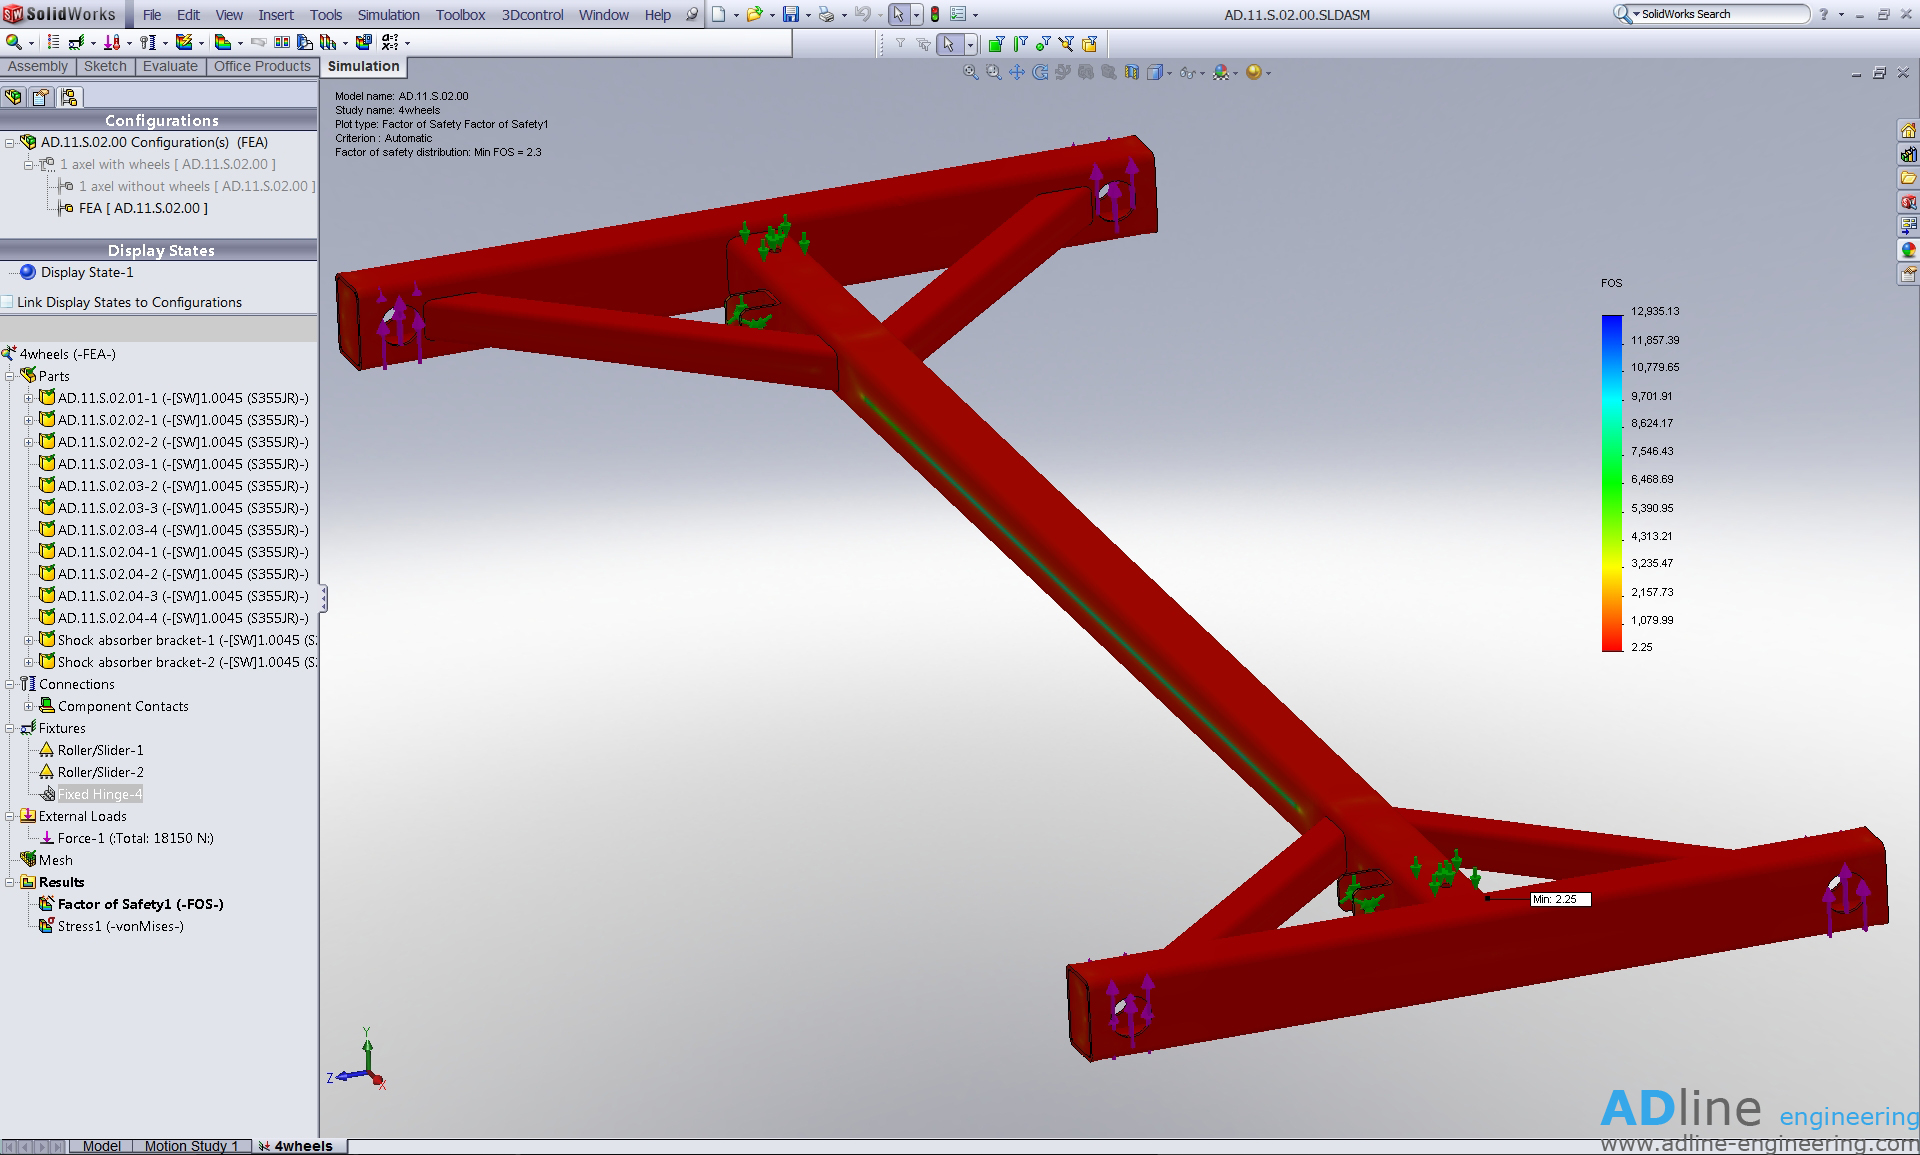This screenshot has width=1920, height=1155.
Task: Select the Mesh item in study tree
Action: point(46,860)
